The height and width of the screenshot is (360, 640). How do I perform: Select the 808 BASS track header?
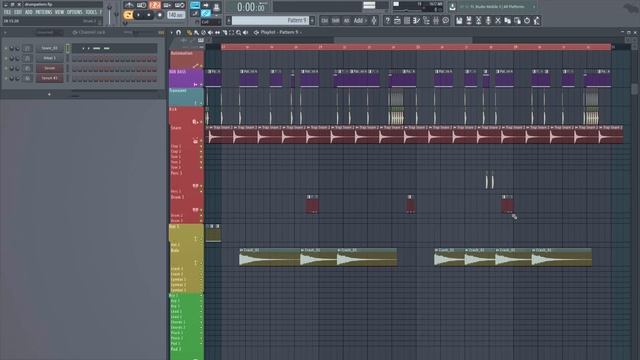[186, 78]
